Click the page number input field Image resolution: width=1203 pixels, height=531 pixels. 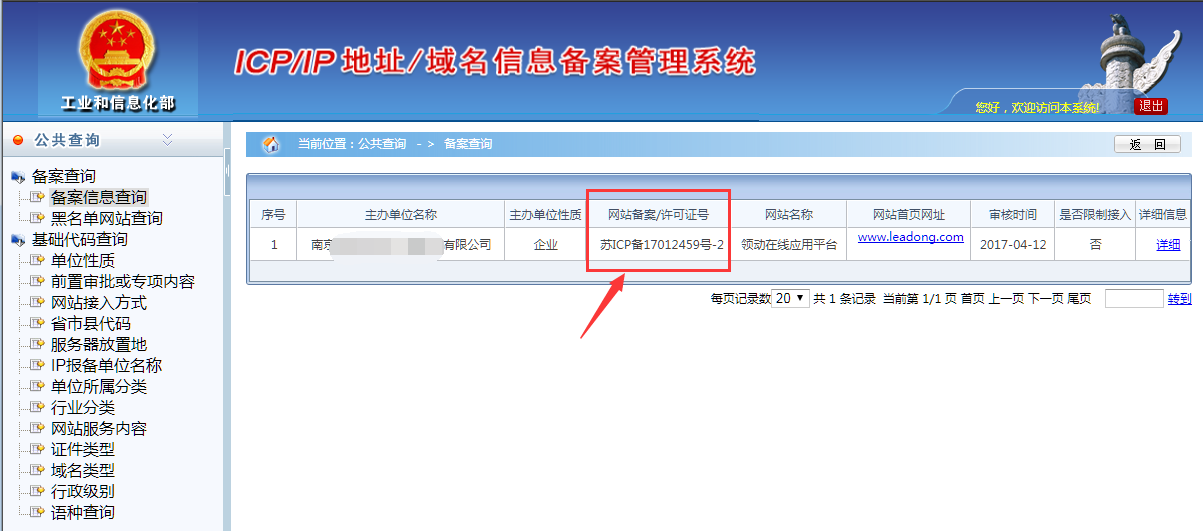coord(1134,298)
